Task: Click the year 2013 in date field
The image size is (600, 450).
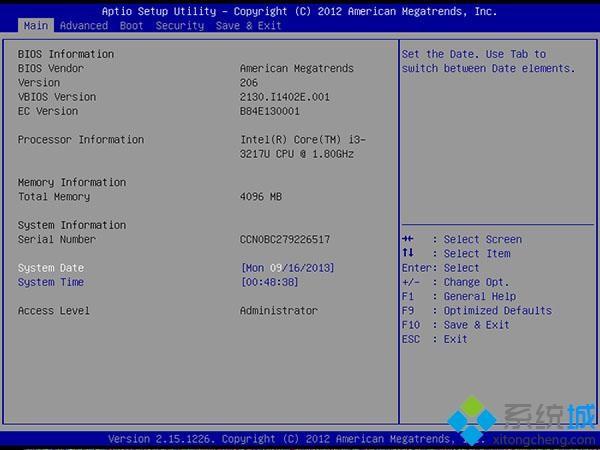Action: tap(319, 268)
